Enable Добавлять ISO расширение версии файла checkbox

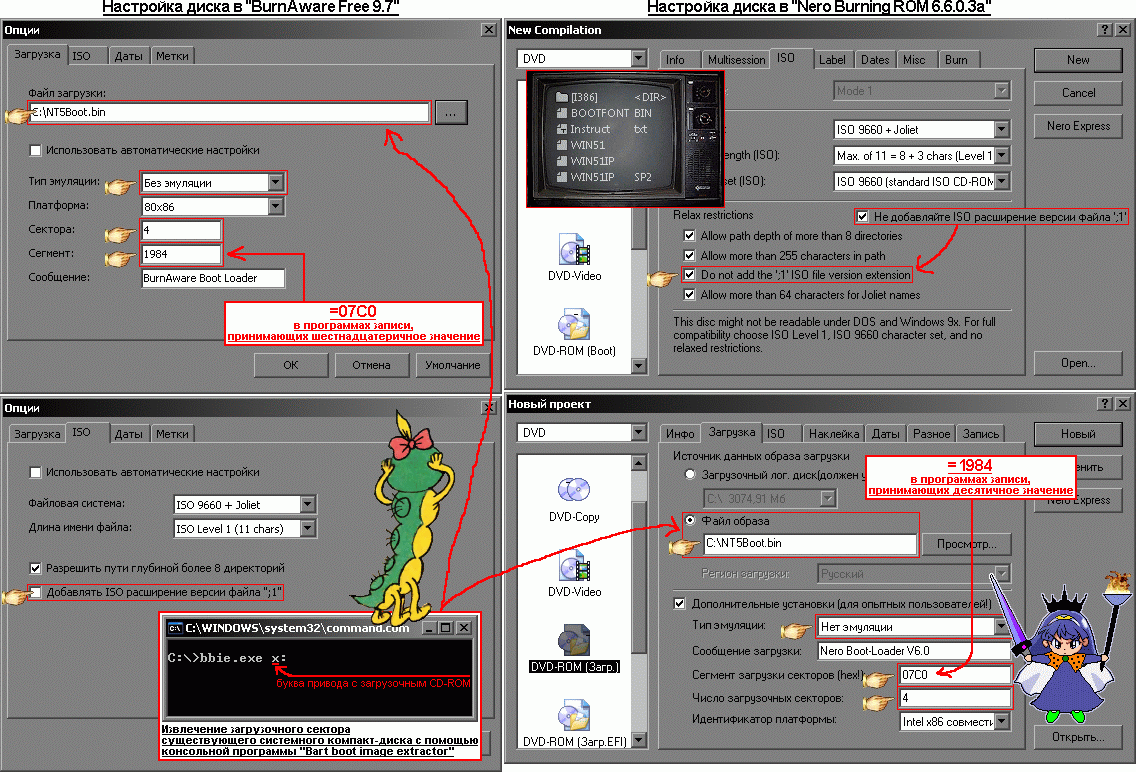[35, 592]
